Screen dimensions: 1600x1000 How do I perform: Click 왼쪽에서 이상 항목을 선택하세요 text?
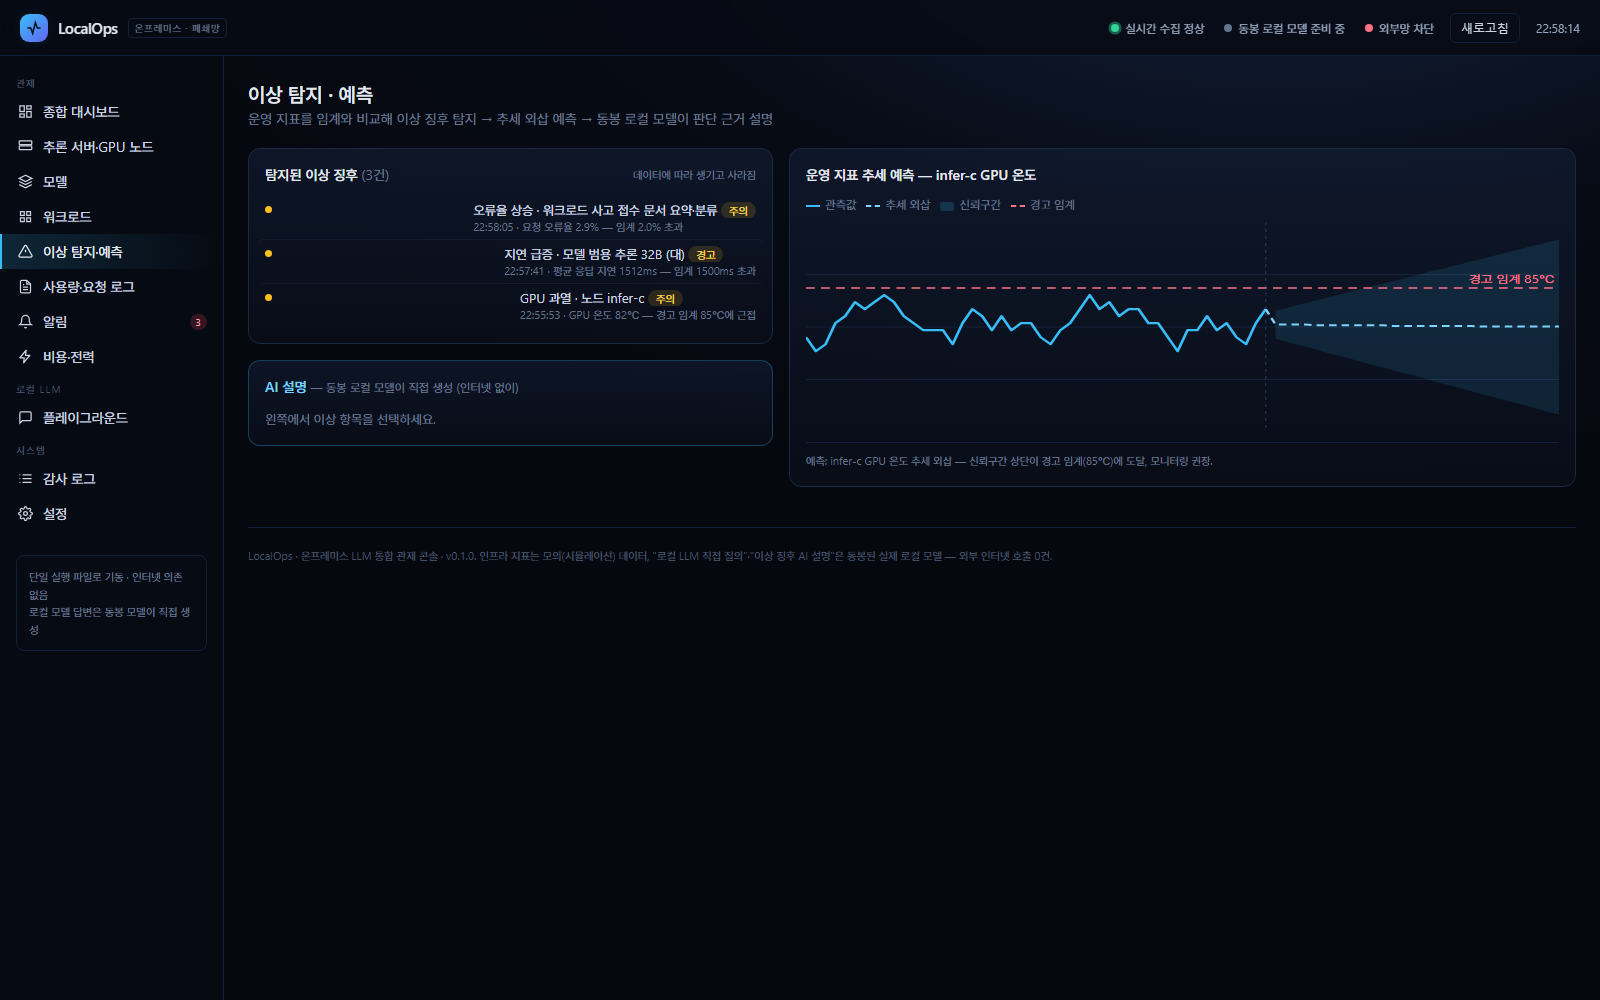click(x=350, y=419)
